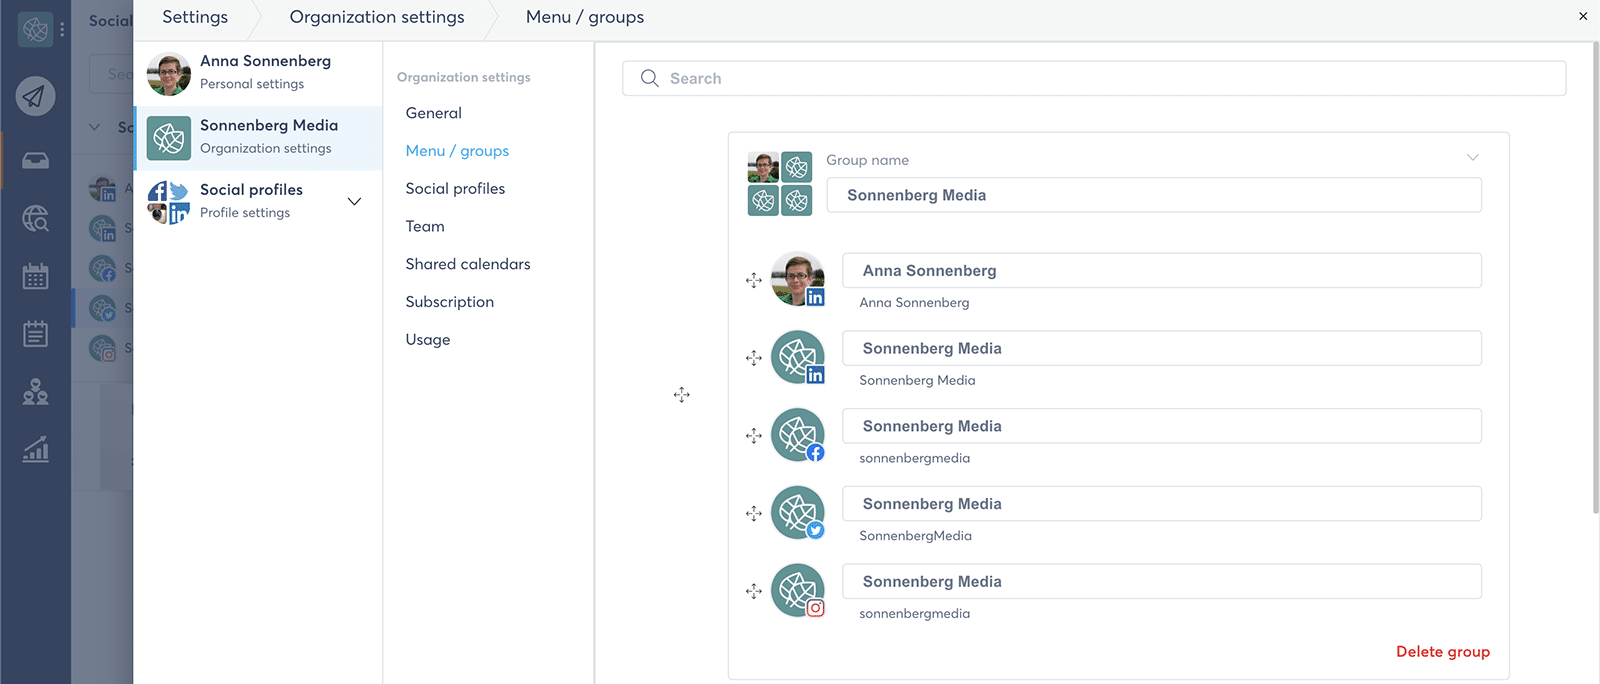Click the paper plane publish icon
1600x684 pixels.
[x=35, y=96]
